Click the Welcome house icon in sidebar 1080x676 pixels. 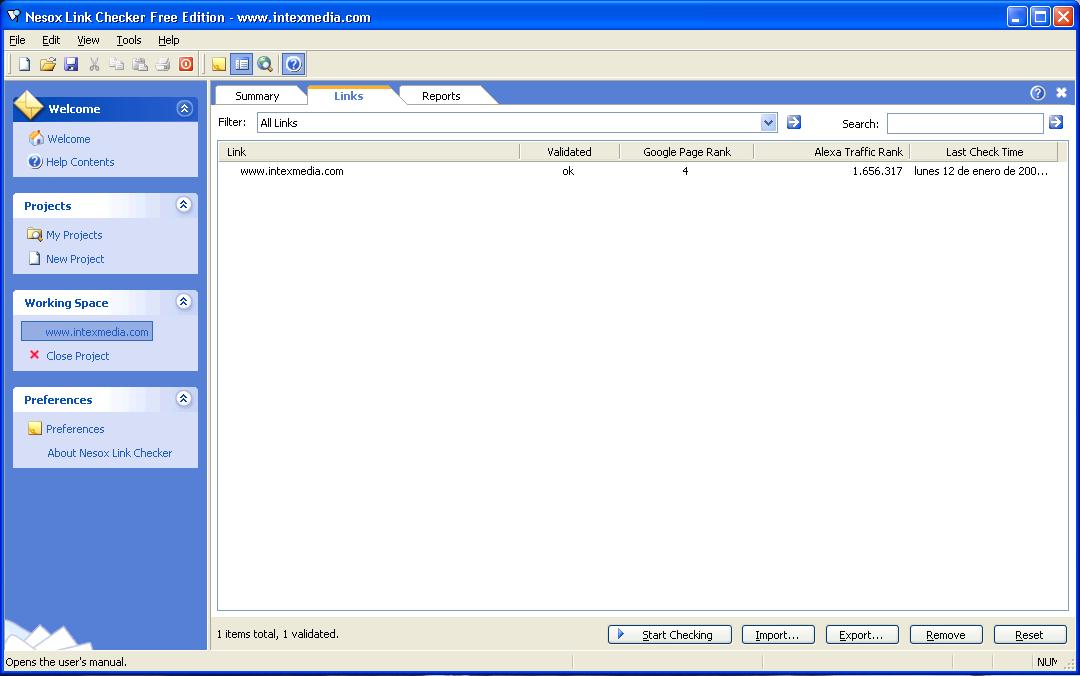tap(36, 139)
